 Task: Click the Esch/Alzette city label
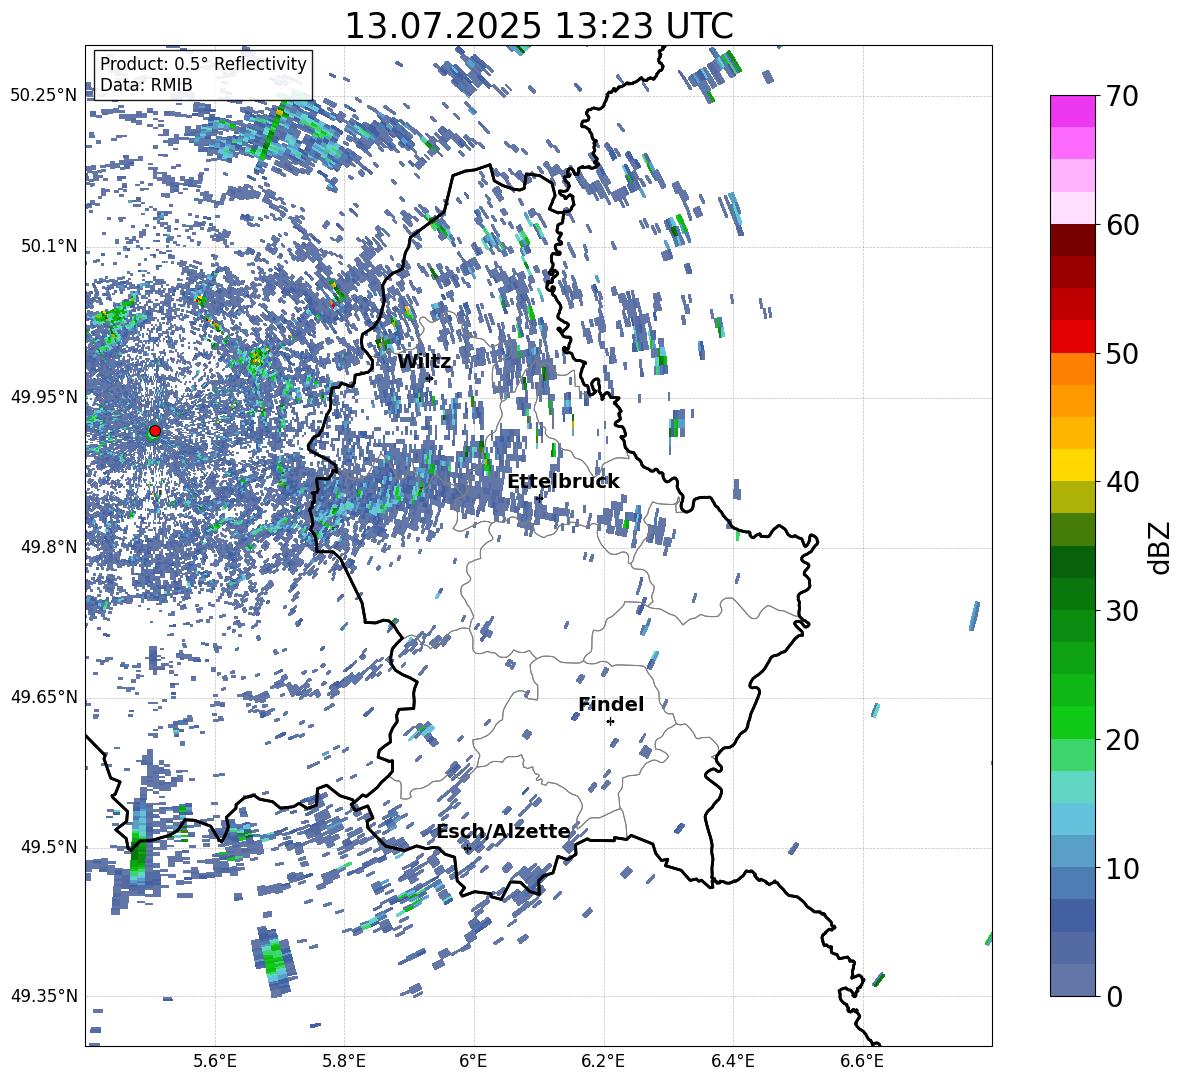[x=503, y=832]
